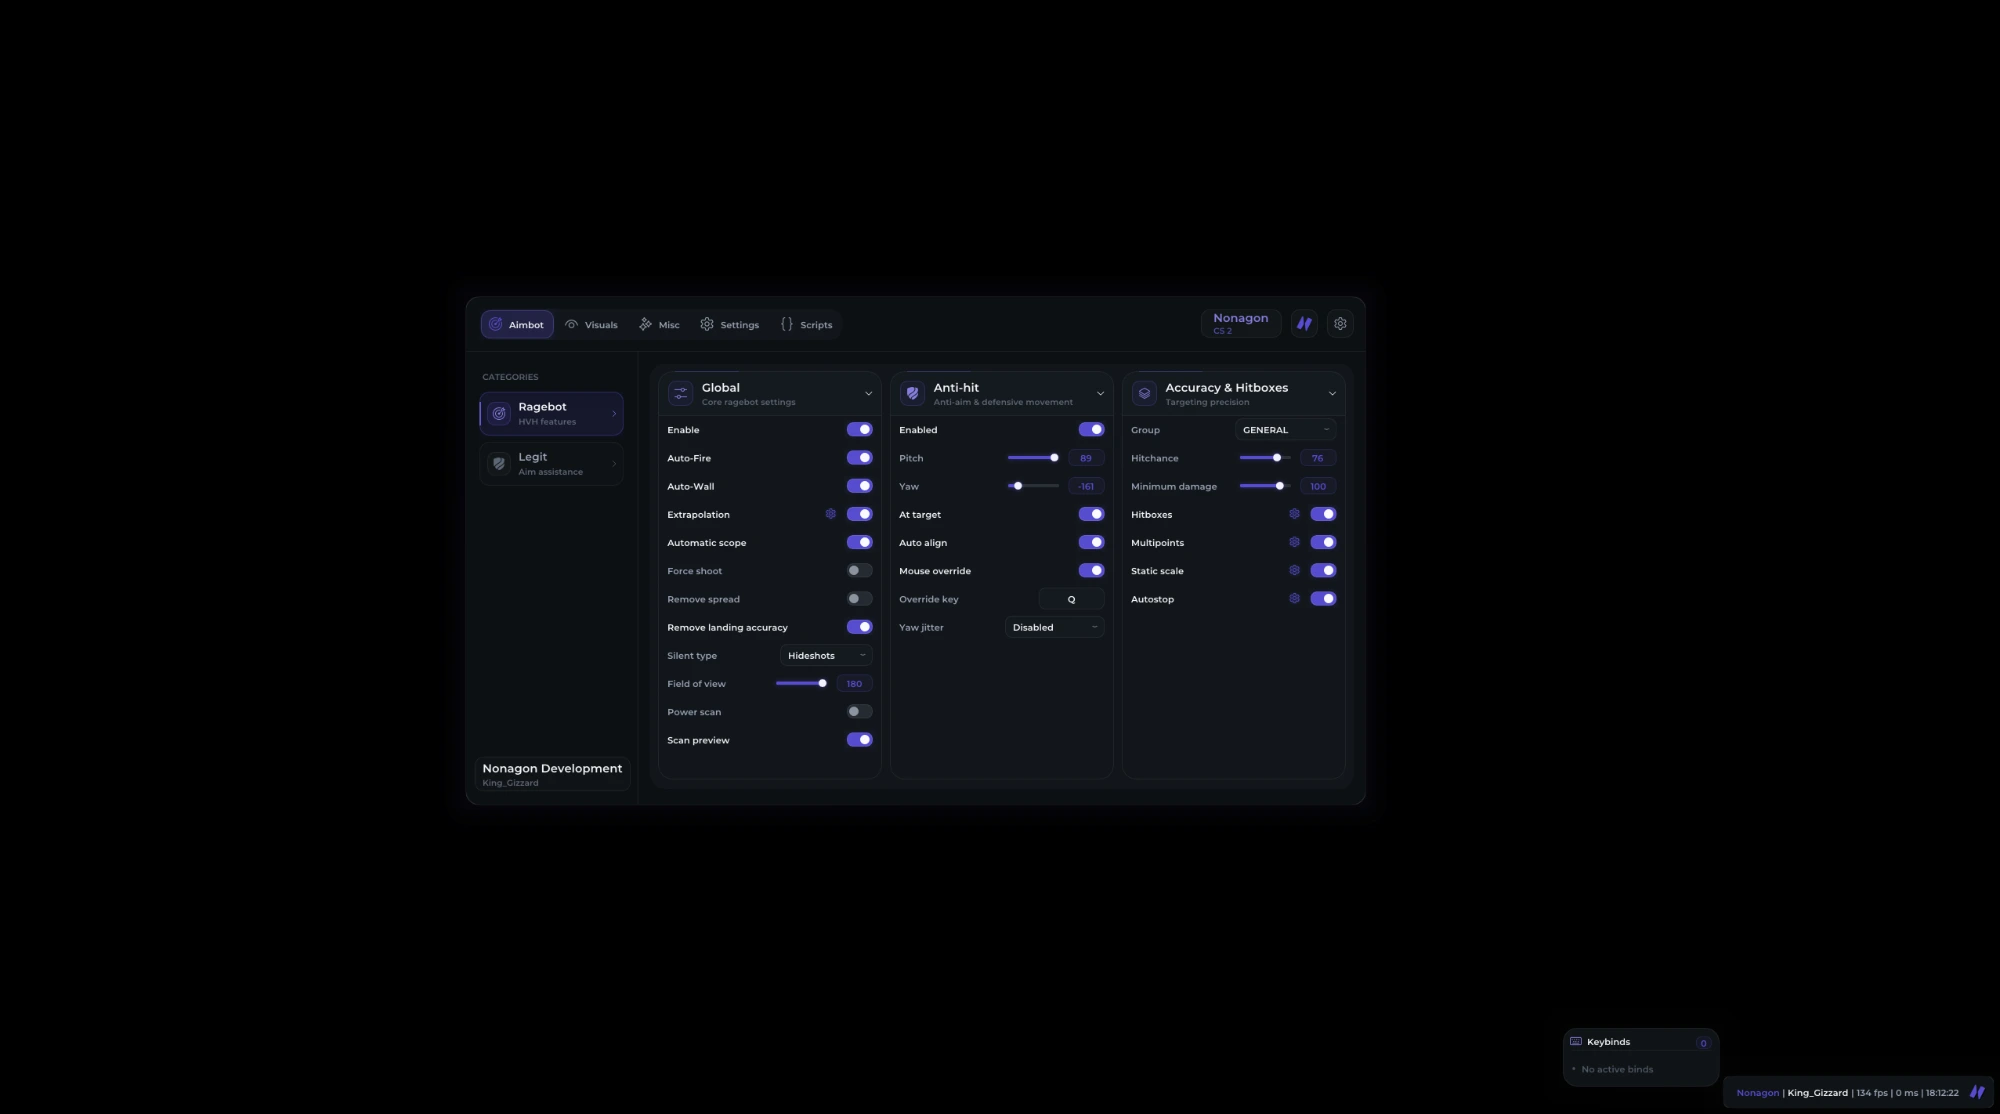The height and width of the screenshot is (1114, 2000).
Task: Click the Minimum damage value 100
Action: [x=1318, y=486]
